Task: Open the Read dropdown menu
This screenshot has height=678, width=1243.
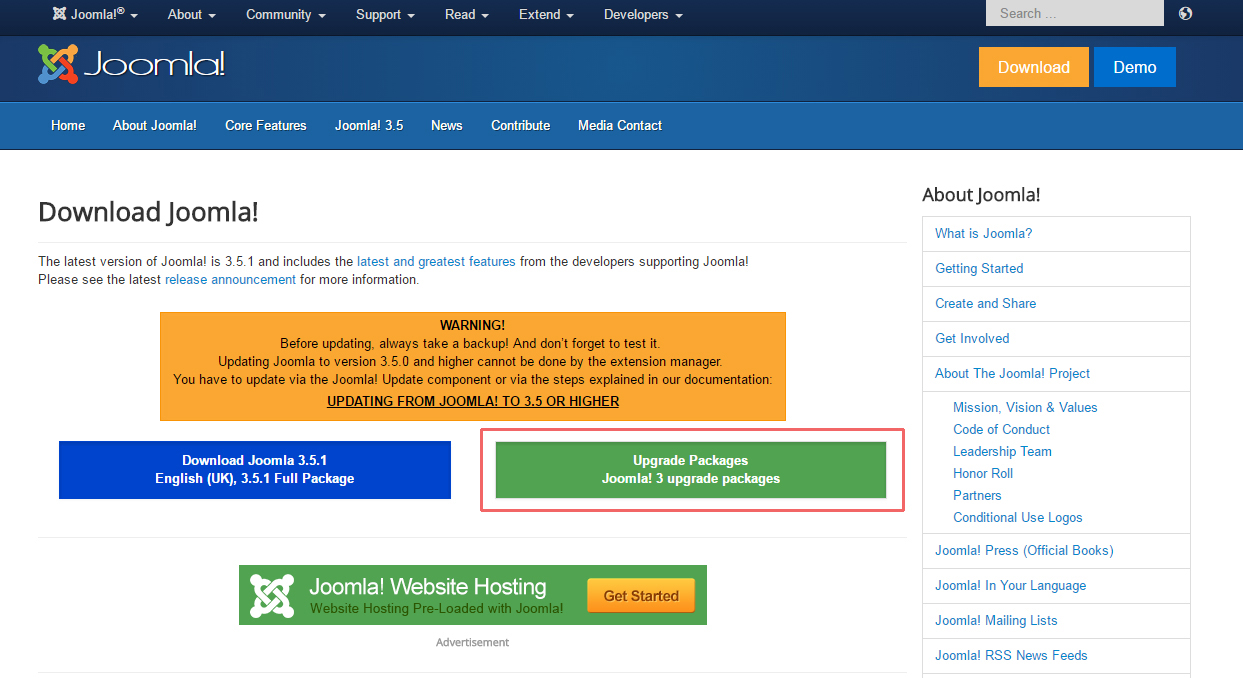Action: [467, 14]
